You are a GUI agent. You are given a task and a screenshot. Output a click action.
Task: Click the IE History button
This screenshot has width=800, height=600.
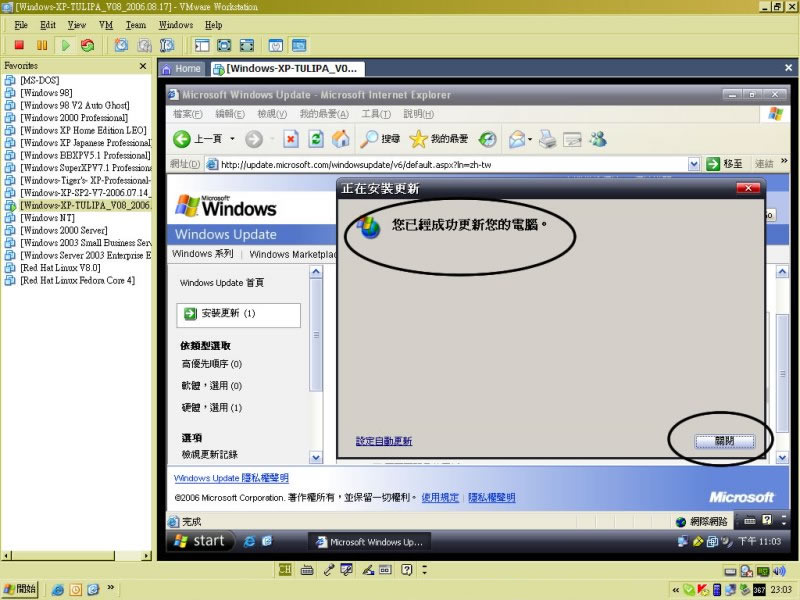pyautogui.click(x=488, y=139)
